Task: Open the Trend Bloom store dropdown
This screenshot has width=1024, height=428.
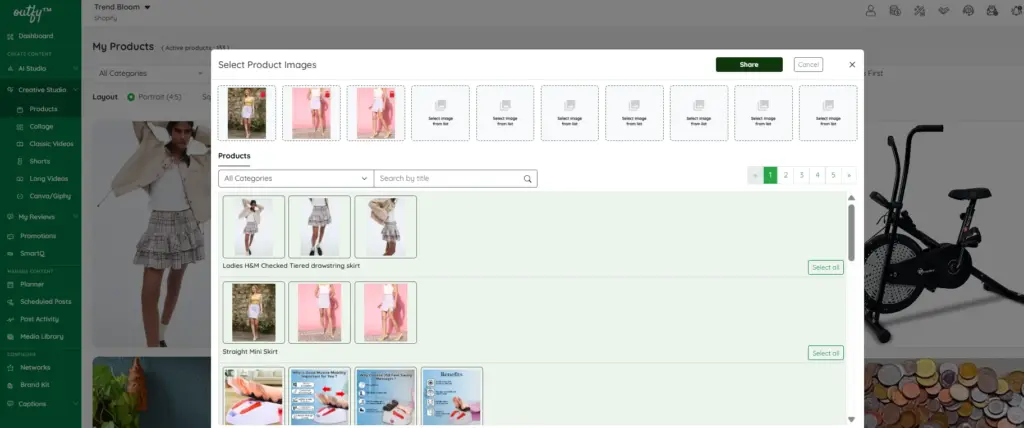Action: (x=122, y=7)
